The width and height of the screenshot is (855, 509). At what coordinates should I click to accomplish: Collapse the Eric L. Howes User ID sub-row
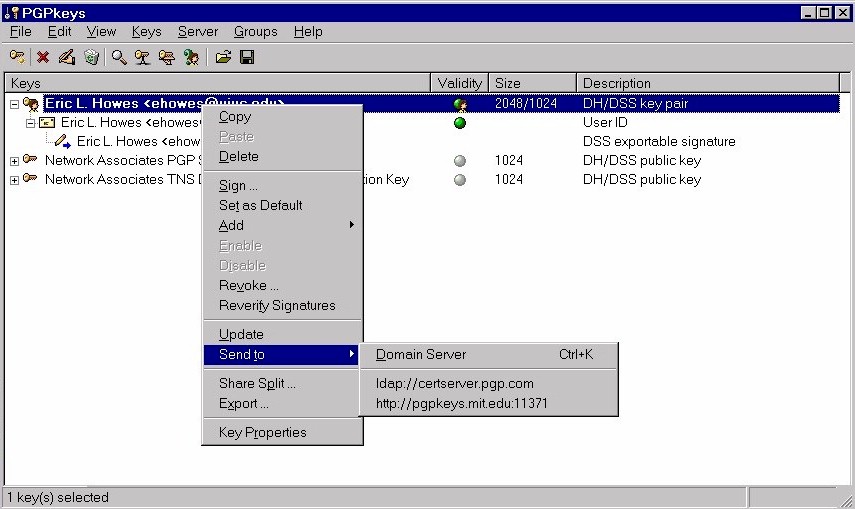click(x=31, y=123)
